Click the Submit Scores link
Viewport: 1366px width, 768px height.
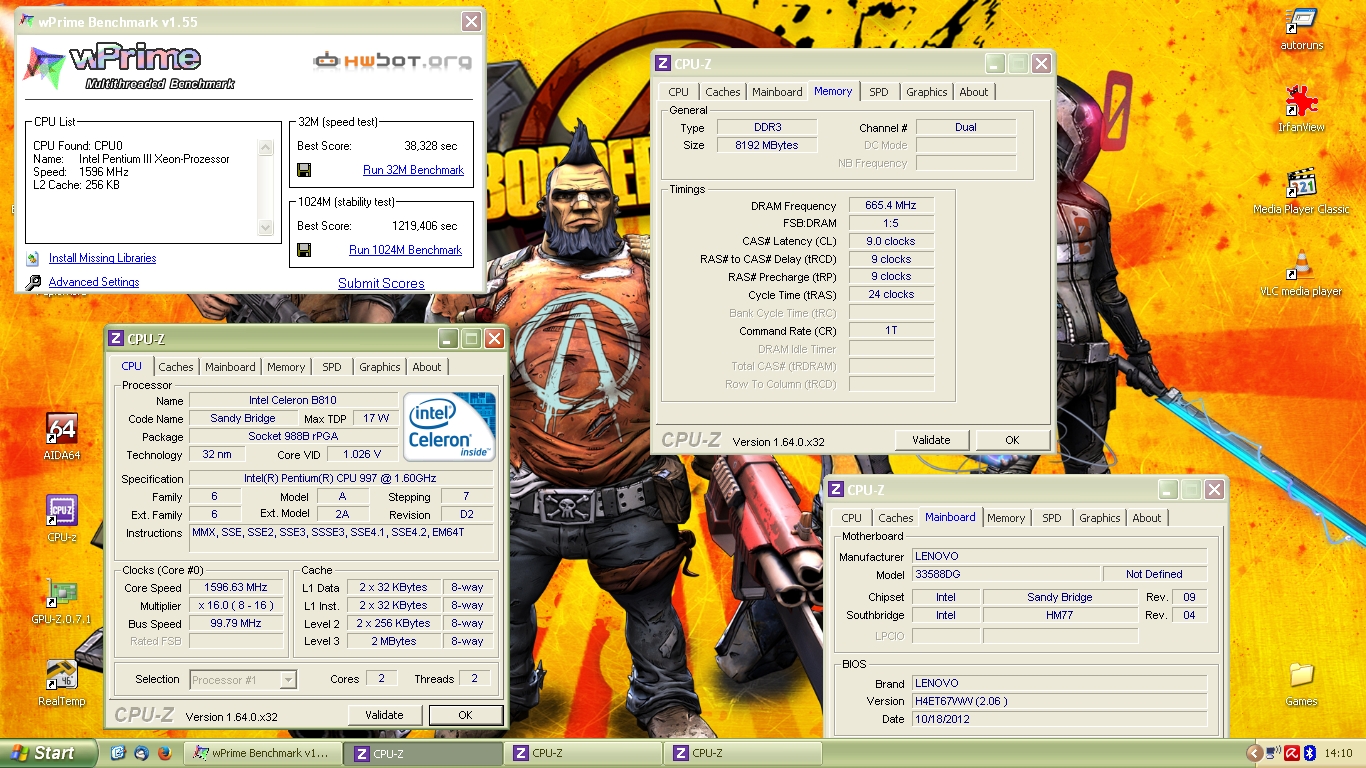click(x=381, y=283)
